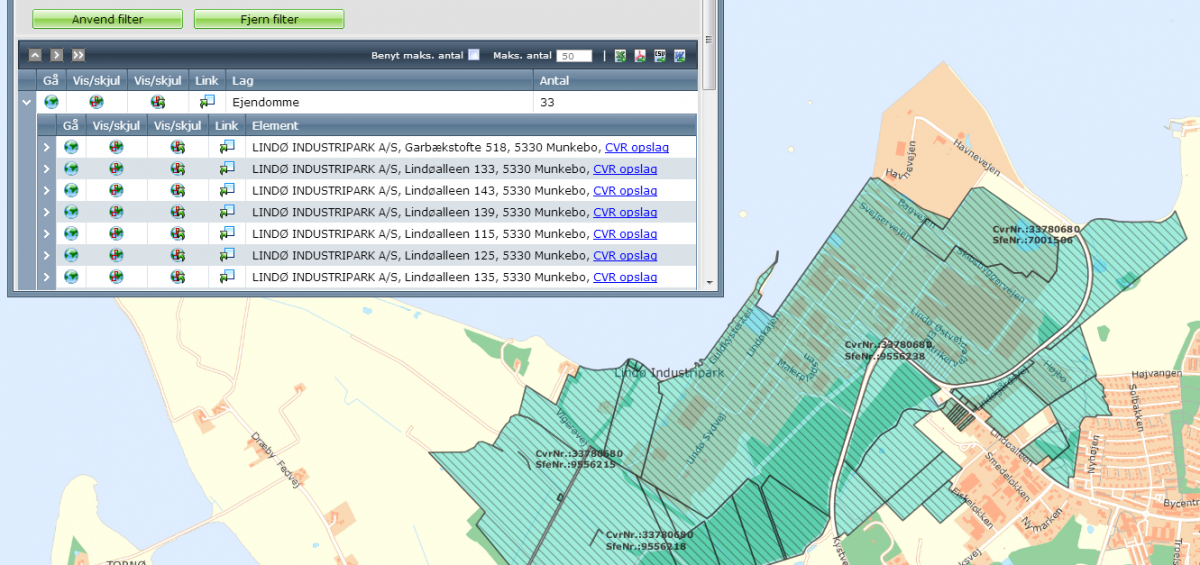The width and height of the screenshot is (1200, 565).
Task: Click the collapse-all up arrow button
Action: tap(35, 56)
